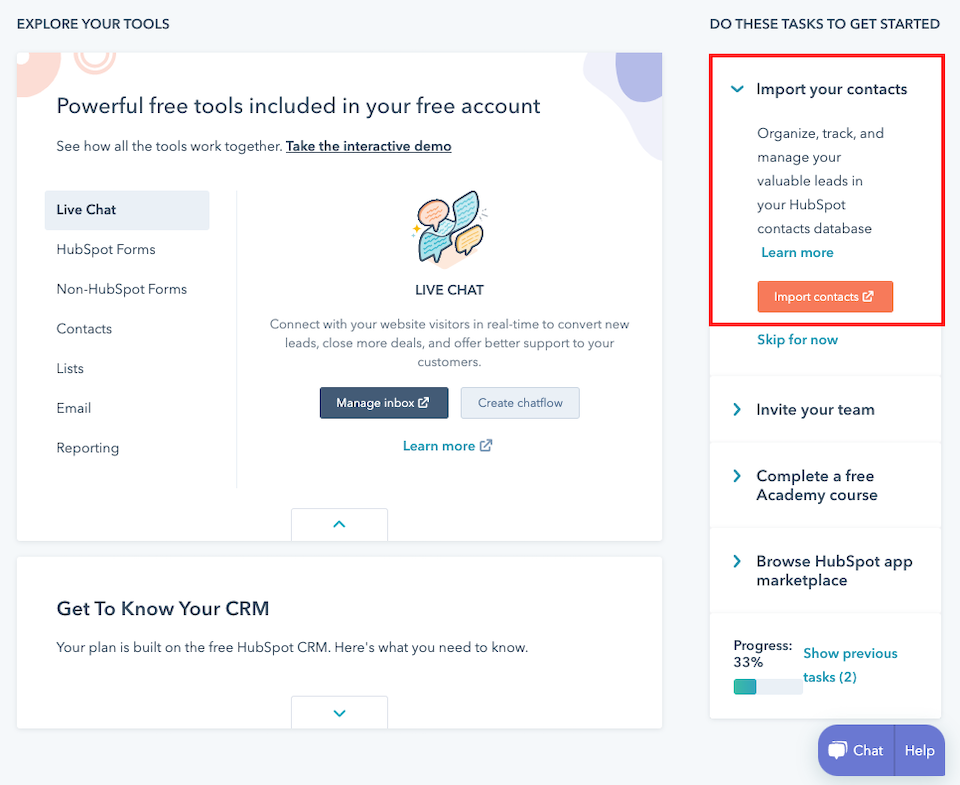Expand the Invite your team task
960x785 pixels.
pyautogui.click(x=739, y=409)
